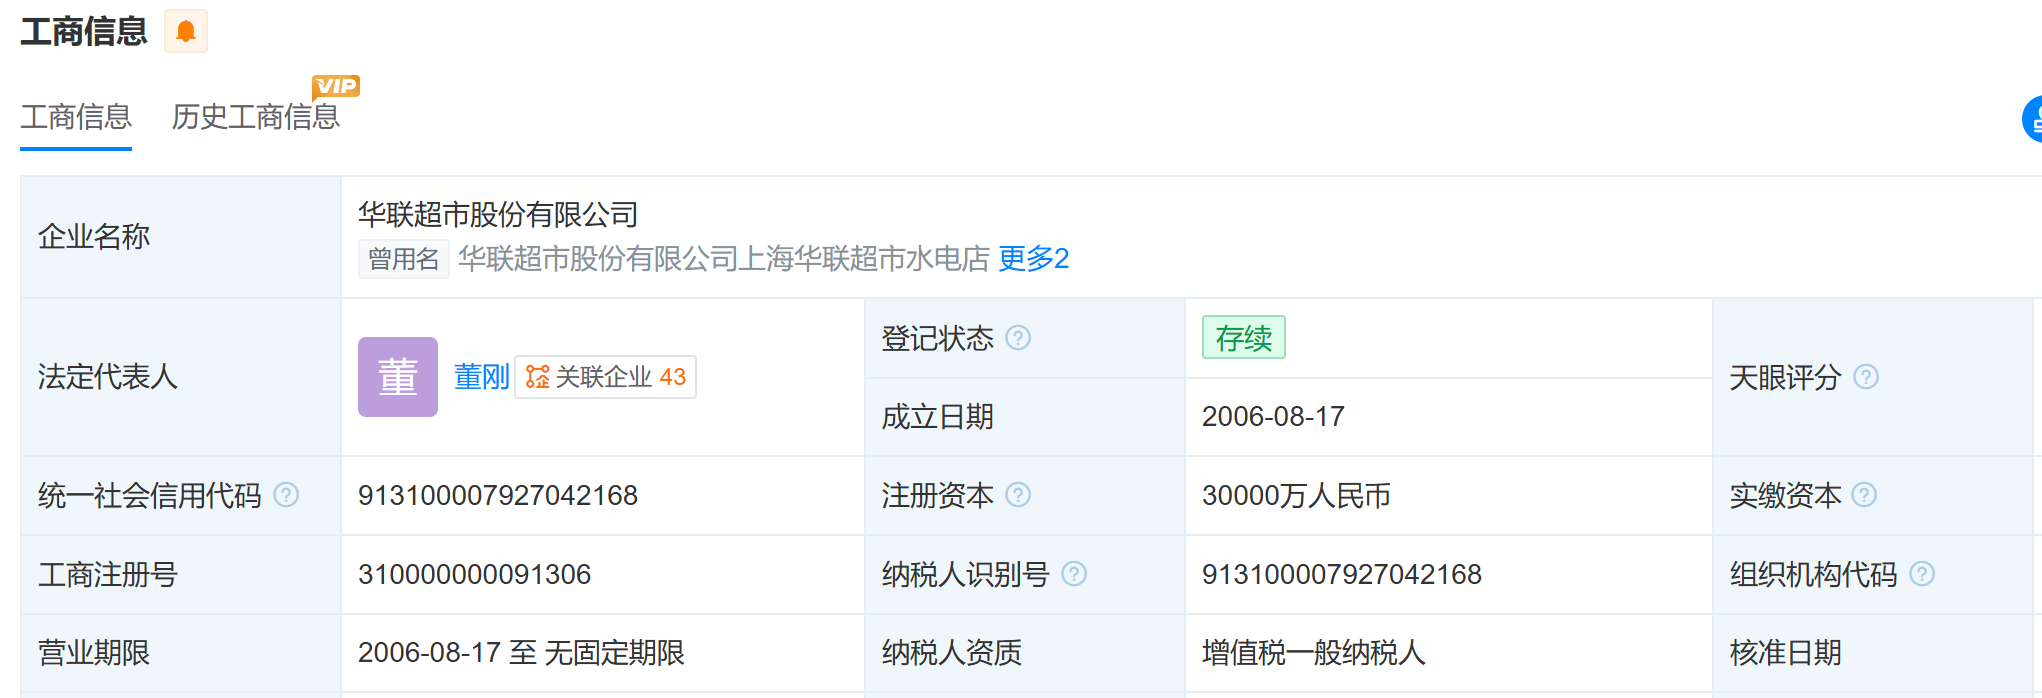Open legal representative 董刚 link
This screenshot has width=2042, height=698.
[x=481, y=377]
